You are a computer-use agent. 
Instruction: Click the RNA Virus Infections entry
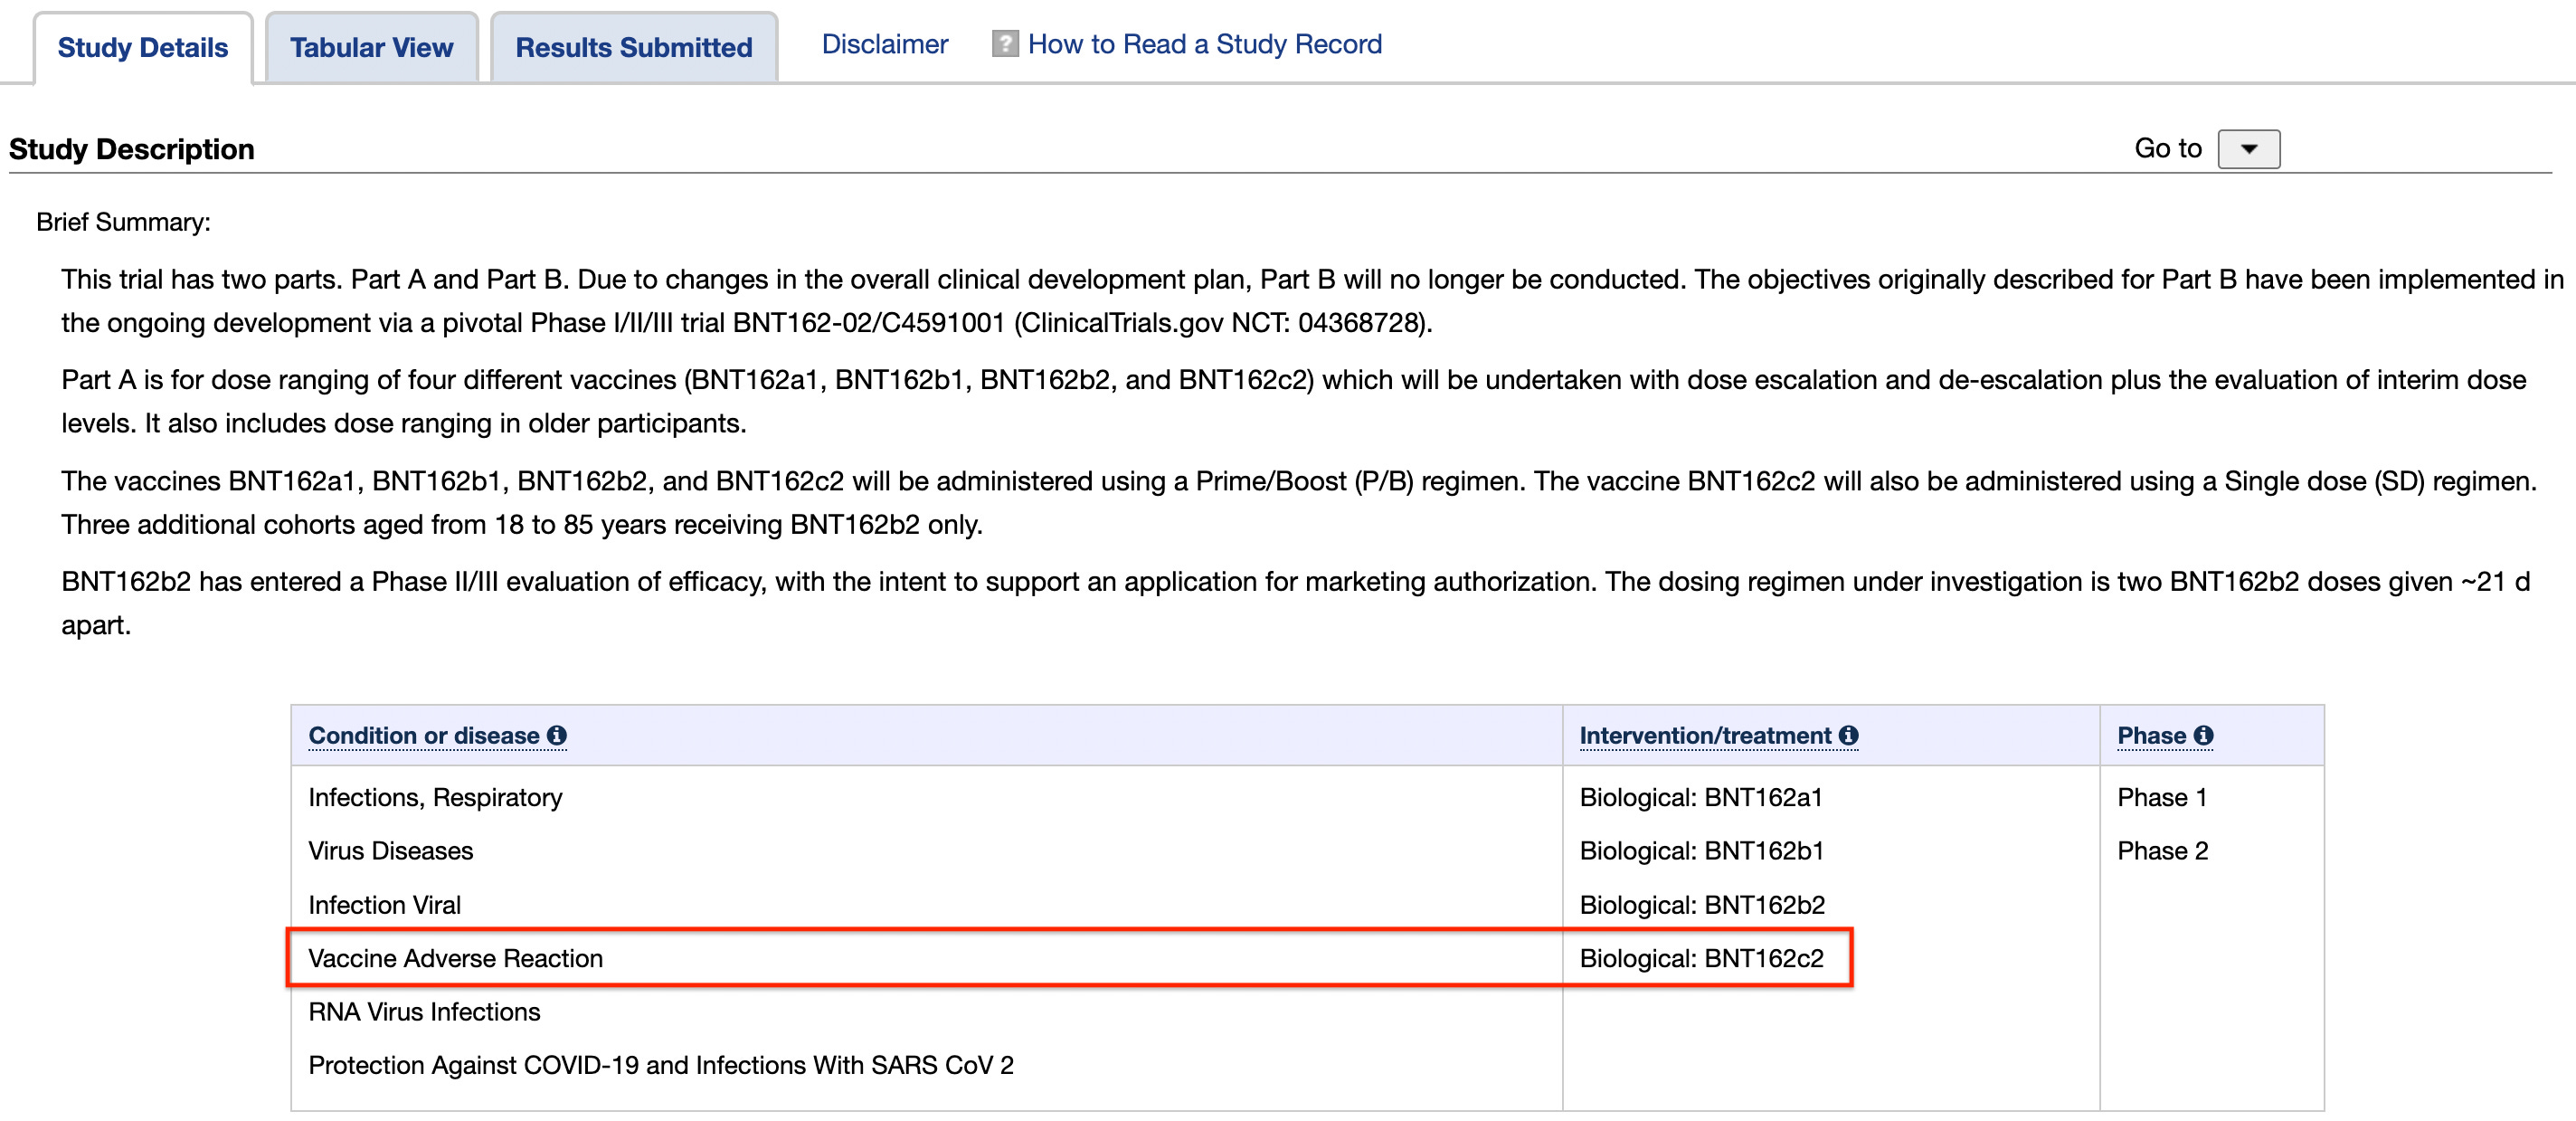click(424, 1011)
